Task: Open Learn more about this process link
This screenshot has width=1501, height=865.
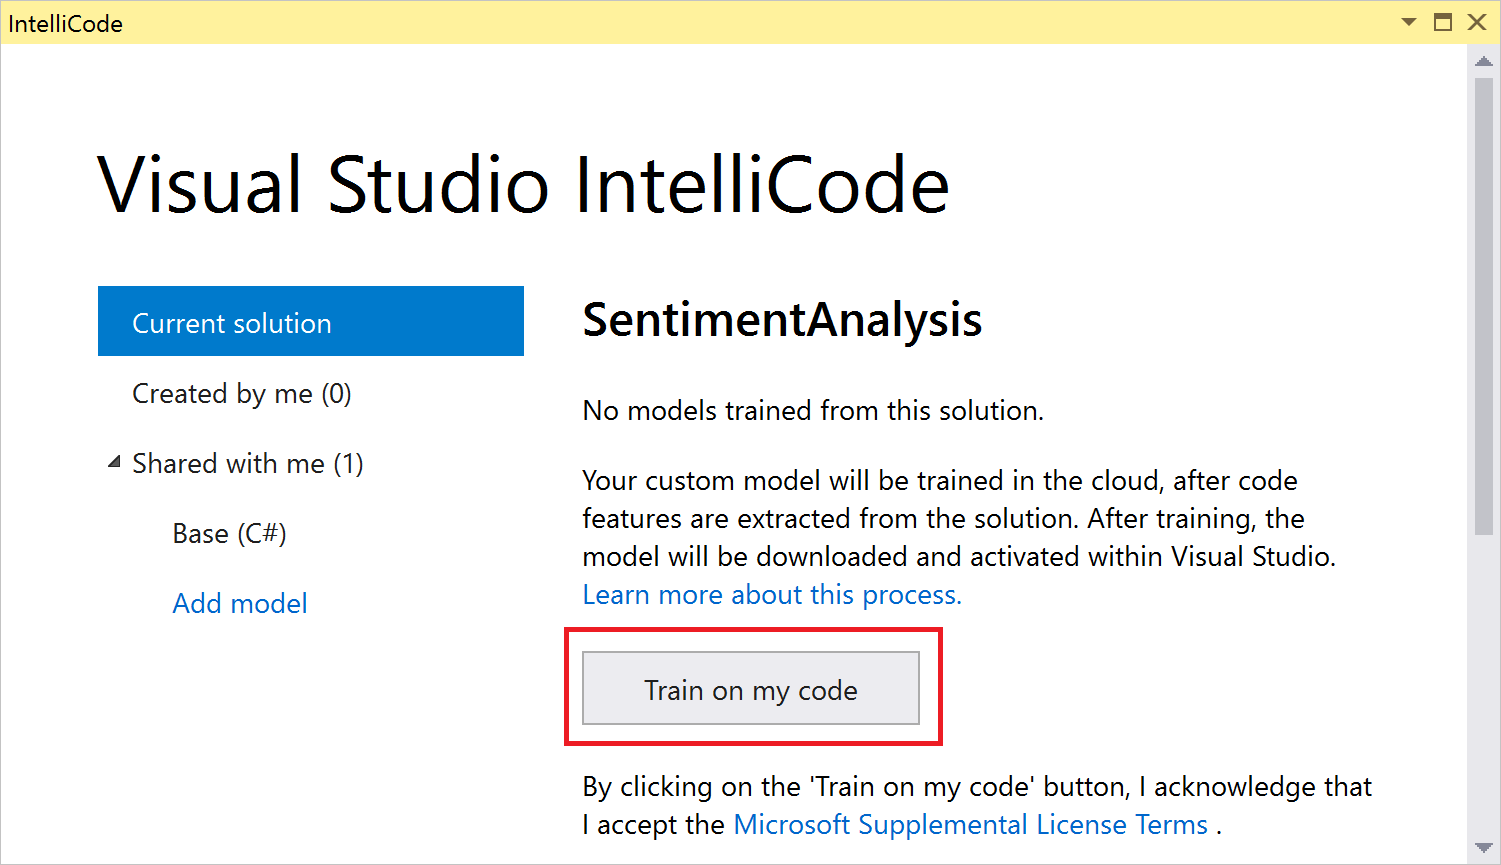Action: [772, 595]
